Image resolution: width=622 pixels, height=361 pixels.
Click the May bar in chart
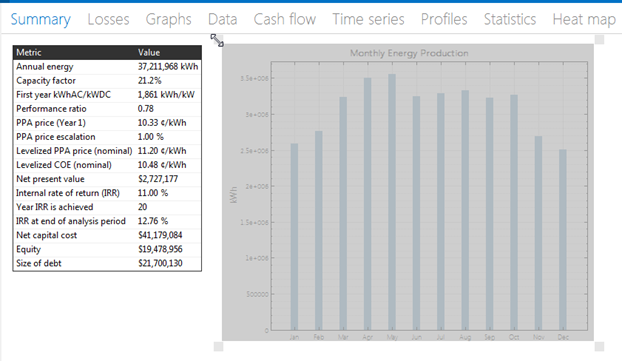[392, 202]
